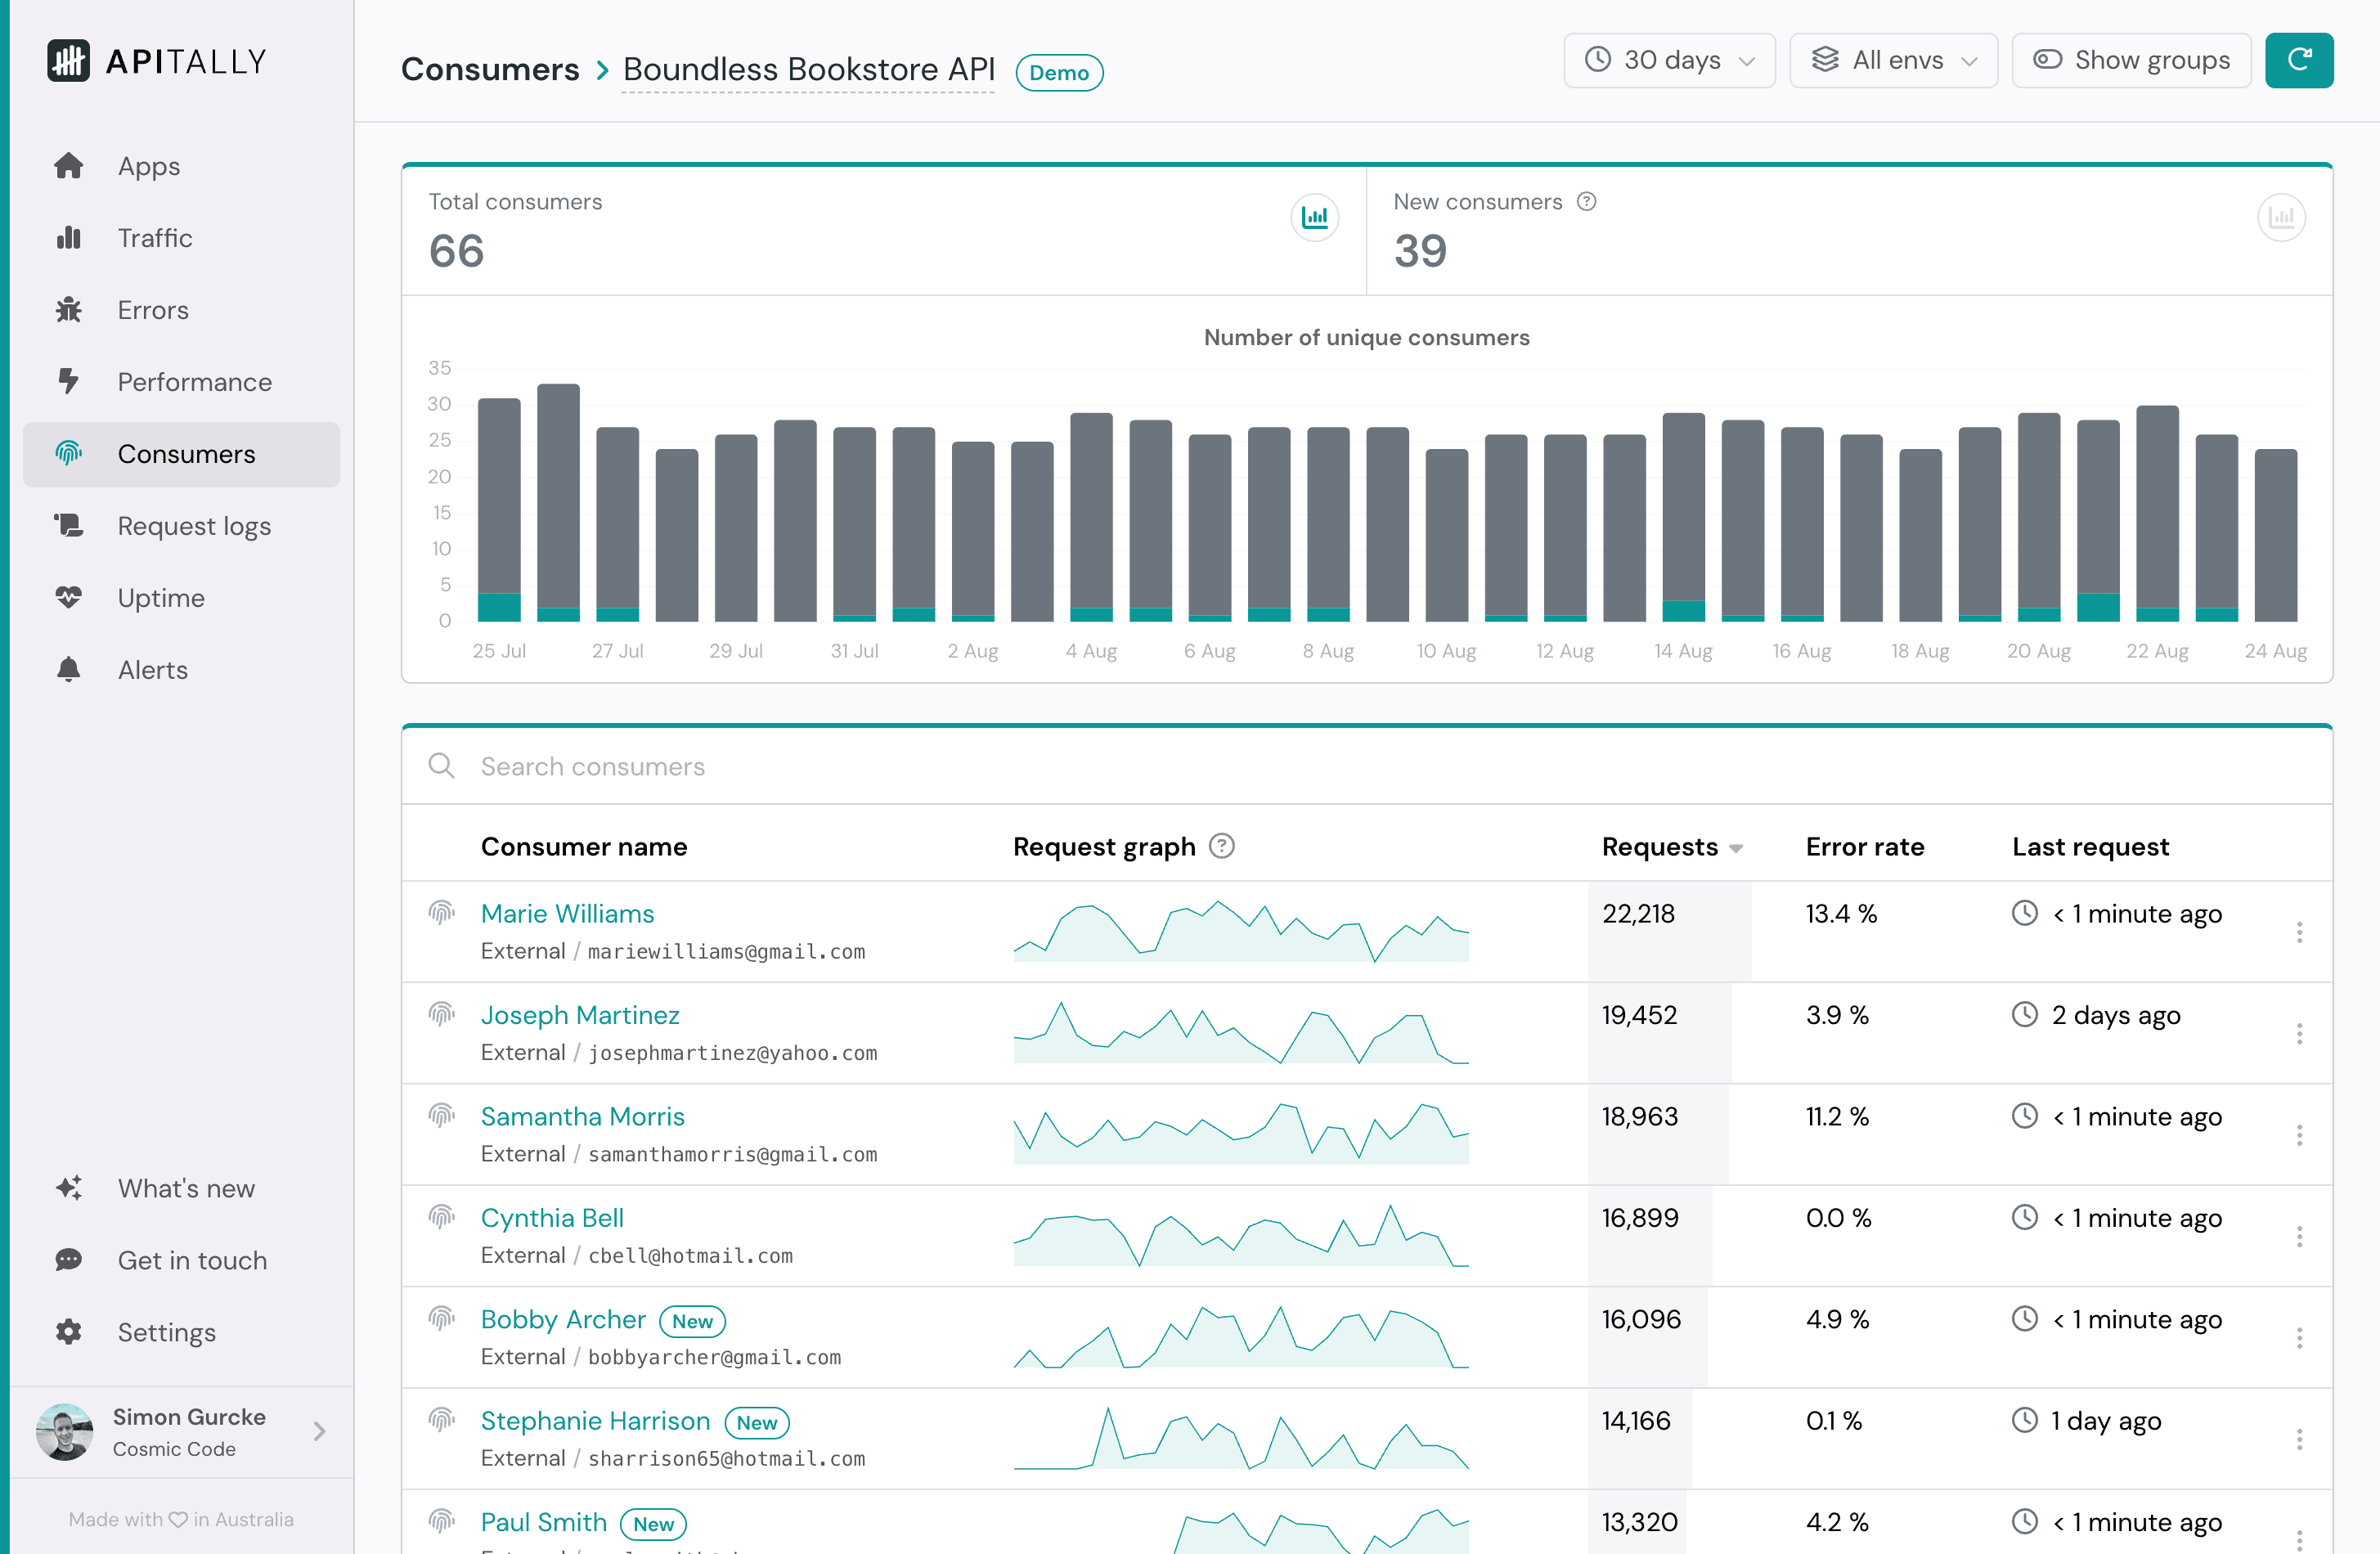2380x1554 pixels.
Task: Click the 13.4 % error rate value
Action: (x=1841, y=914)
